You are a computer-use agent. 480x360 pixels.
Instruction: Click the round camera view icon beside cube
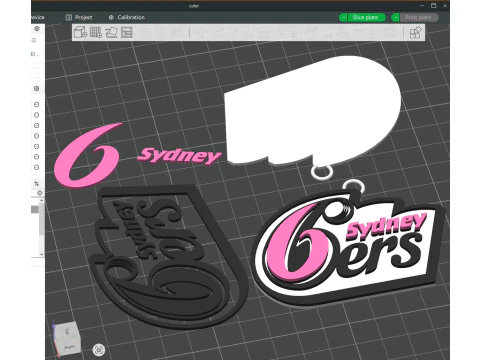[x=99, y=350]
